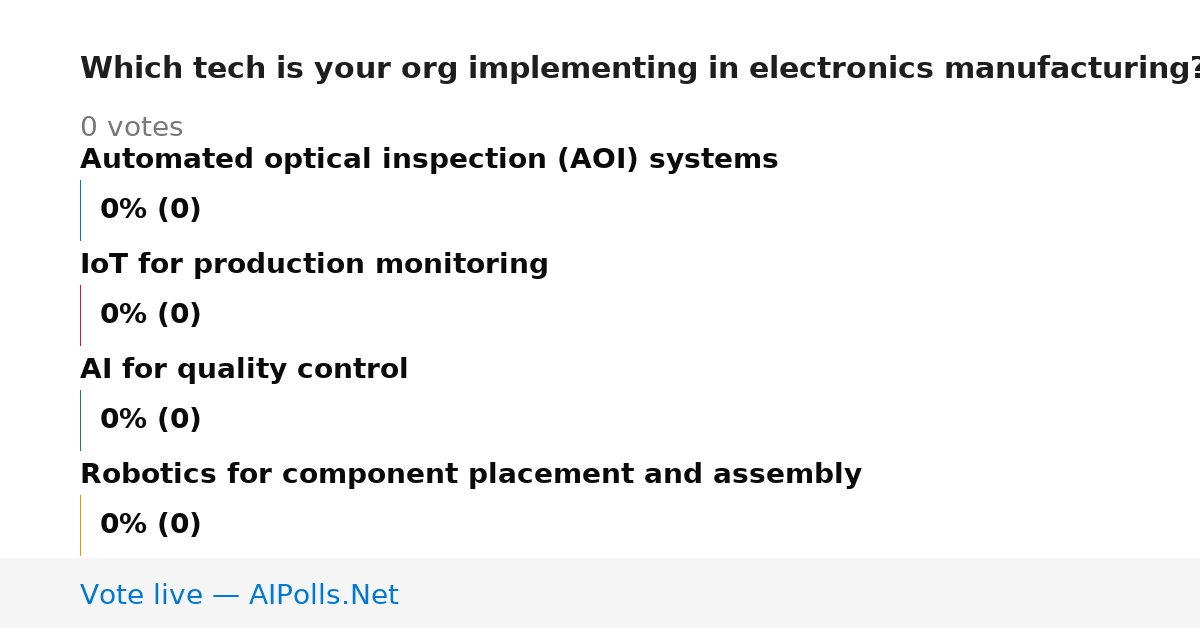This screenshot has height=628, width=1200.
Task: Click the 0% (0) result under Robotics option
Action: 150,525
